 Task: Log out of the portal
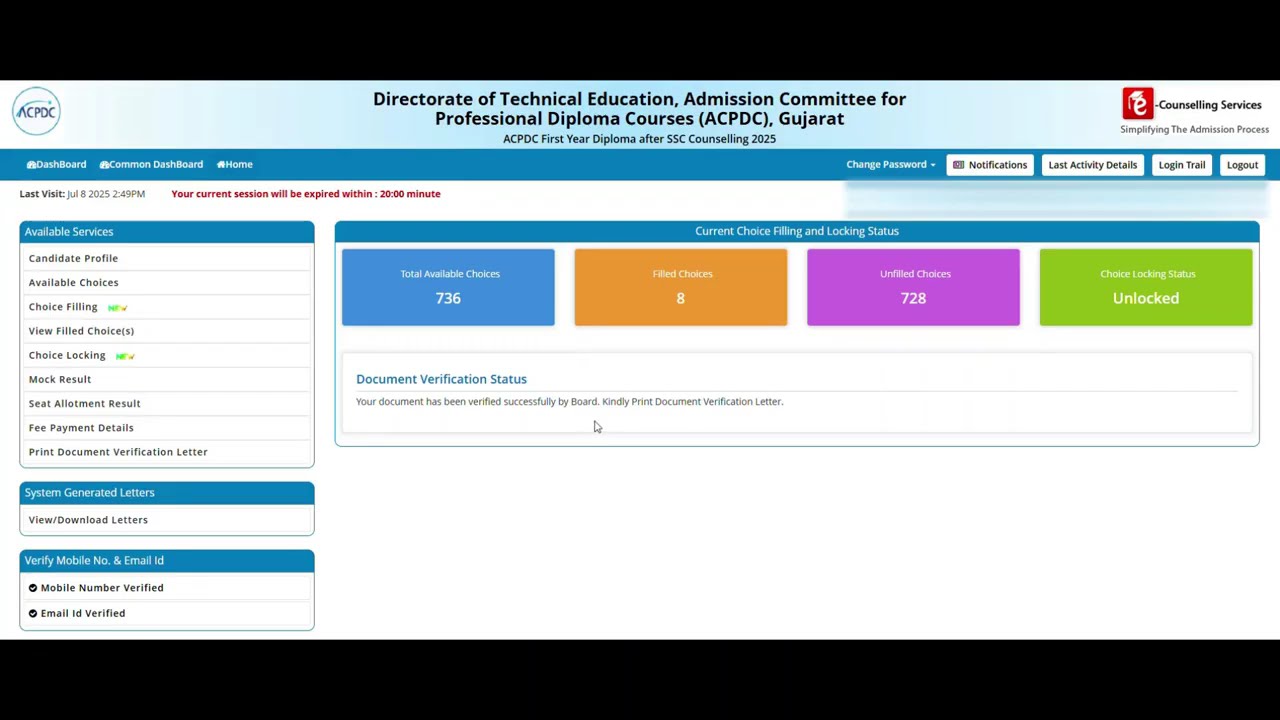pos(1242,165)
